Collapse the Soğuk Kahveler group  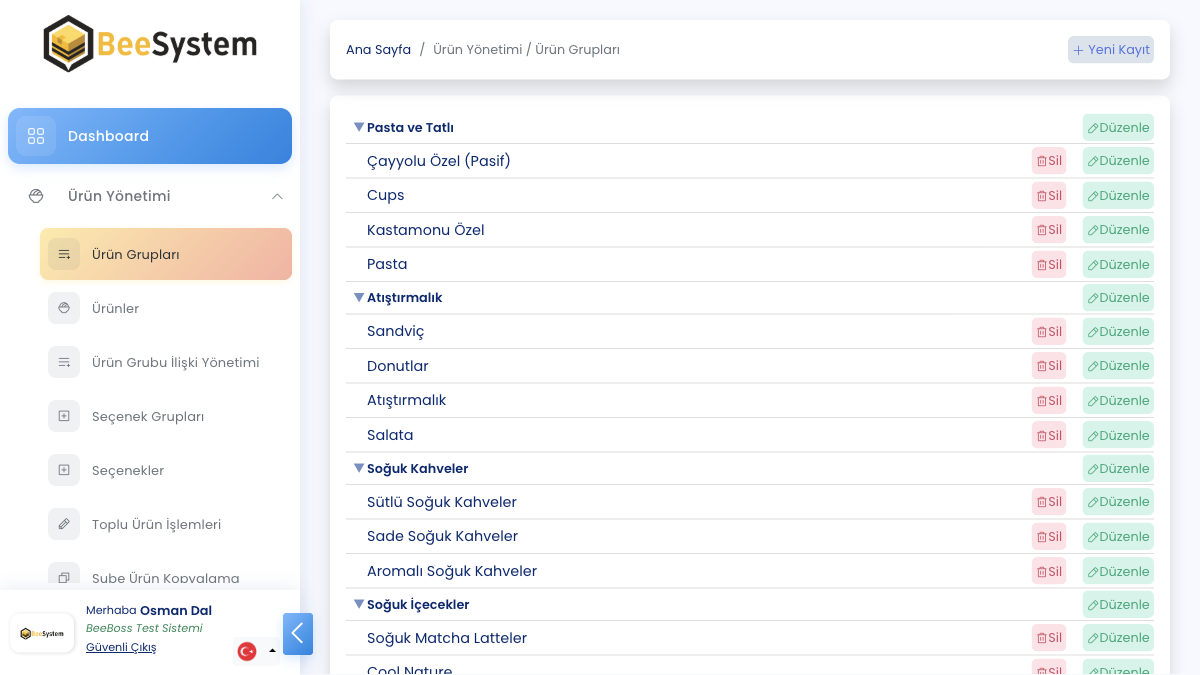point(359,468)
